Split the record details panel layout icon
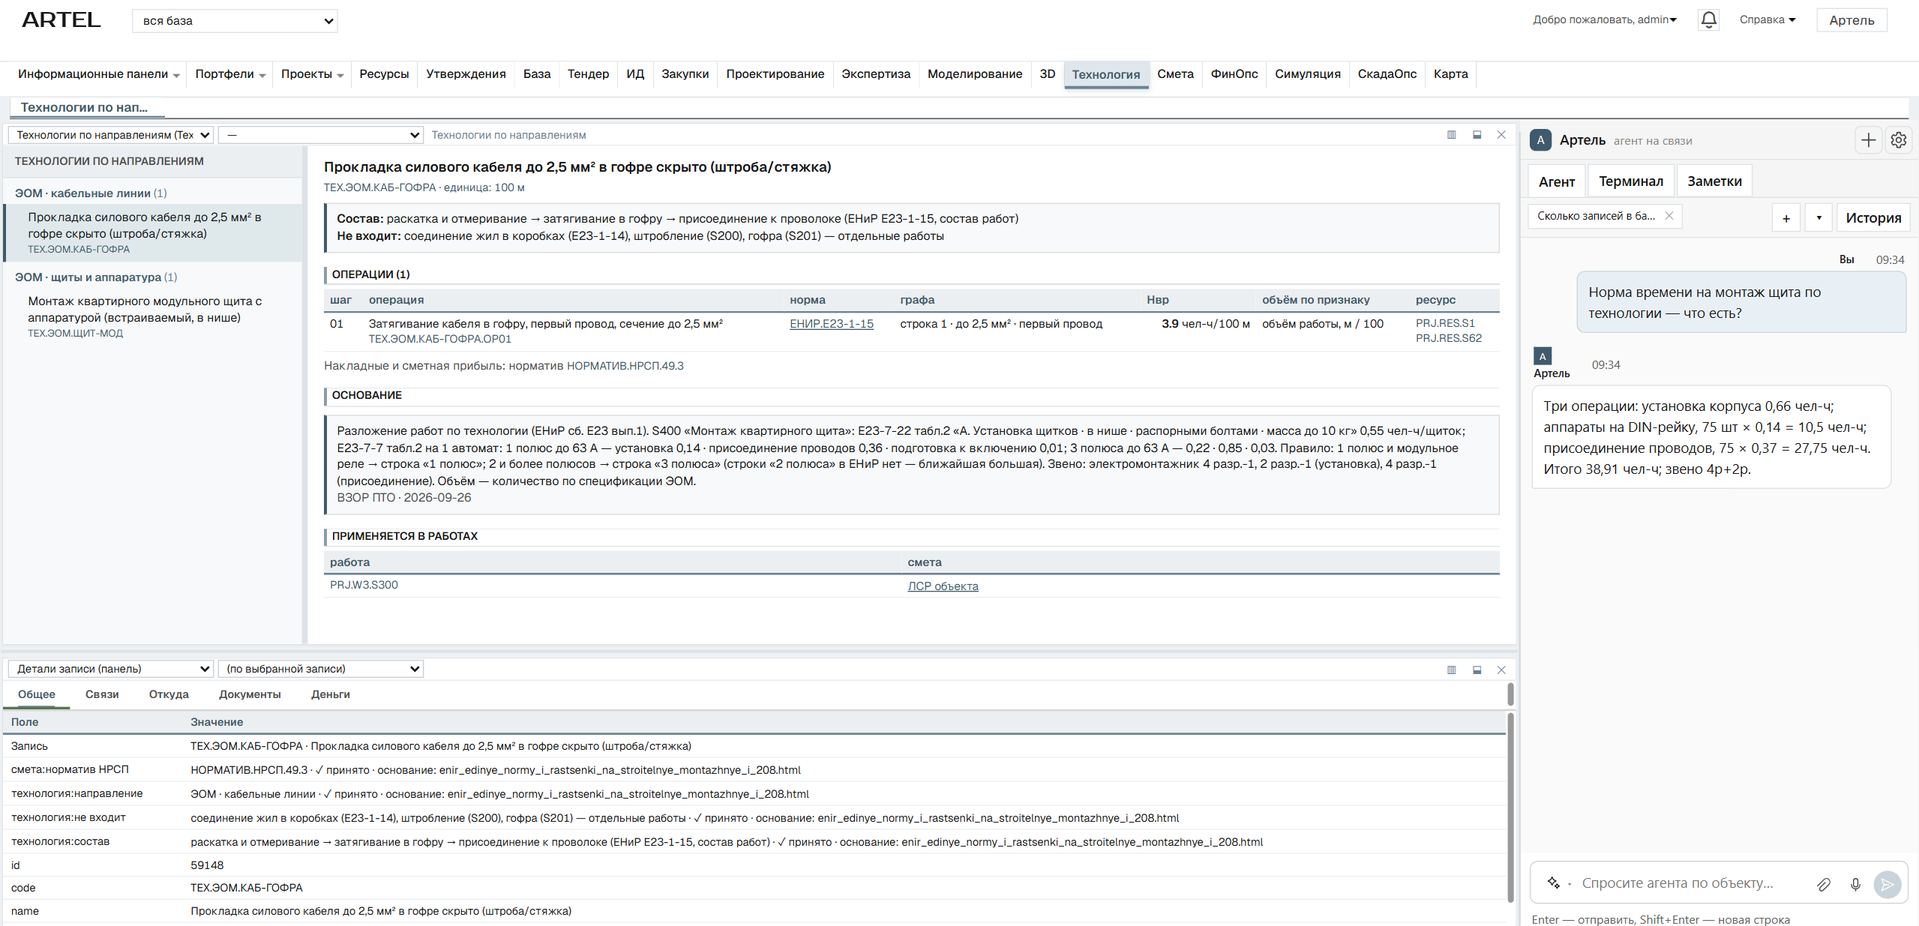 (1451, 670)
